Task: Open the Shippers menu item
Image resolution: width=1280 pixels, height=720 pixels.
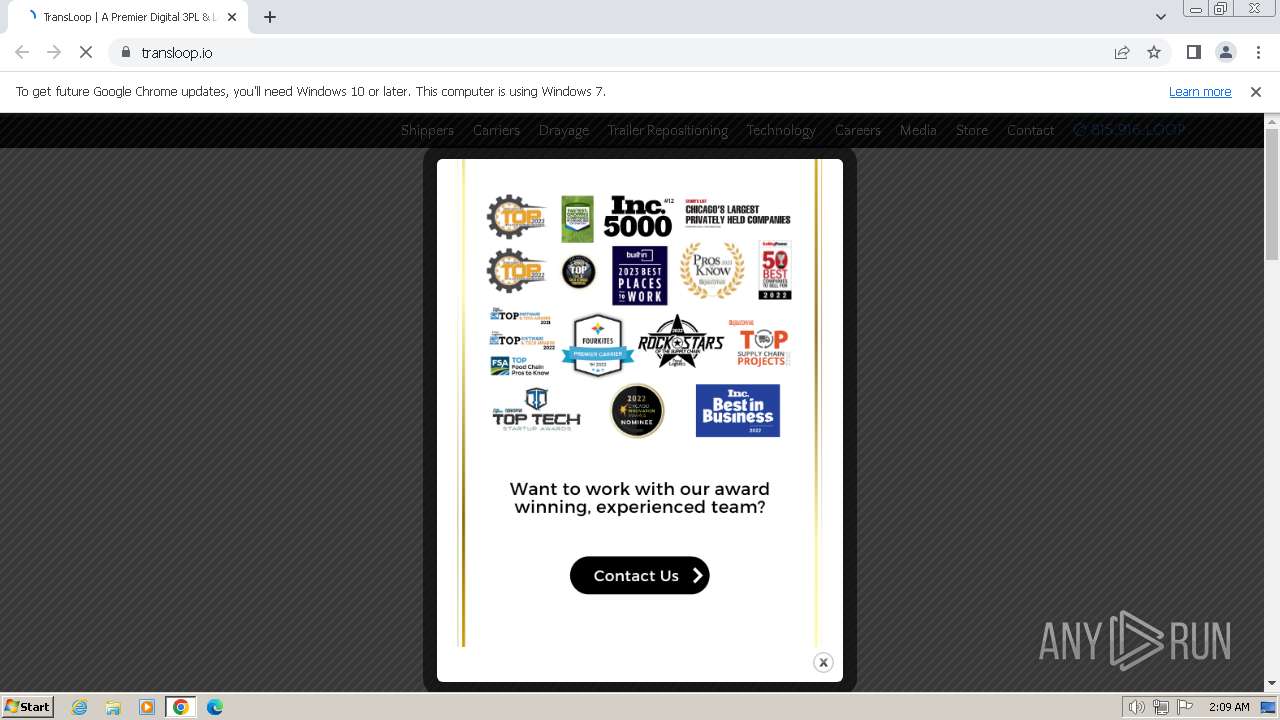Action: click(x=427, y=130)
